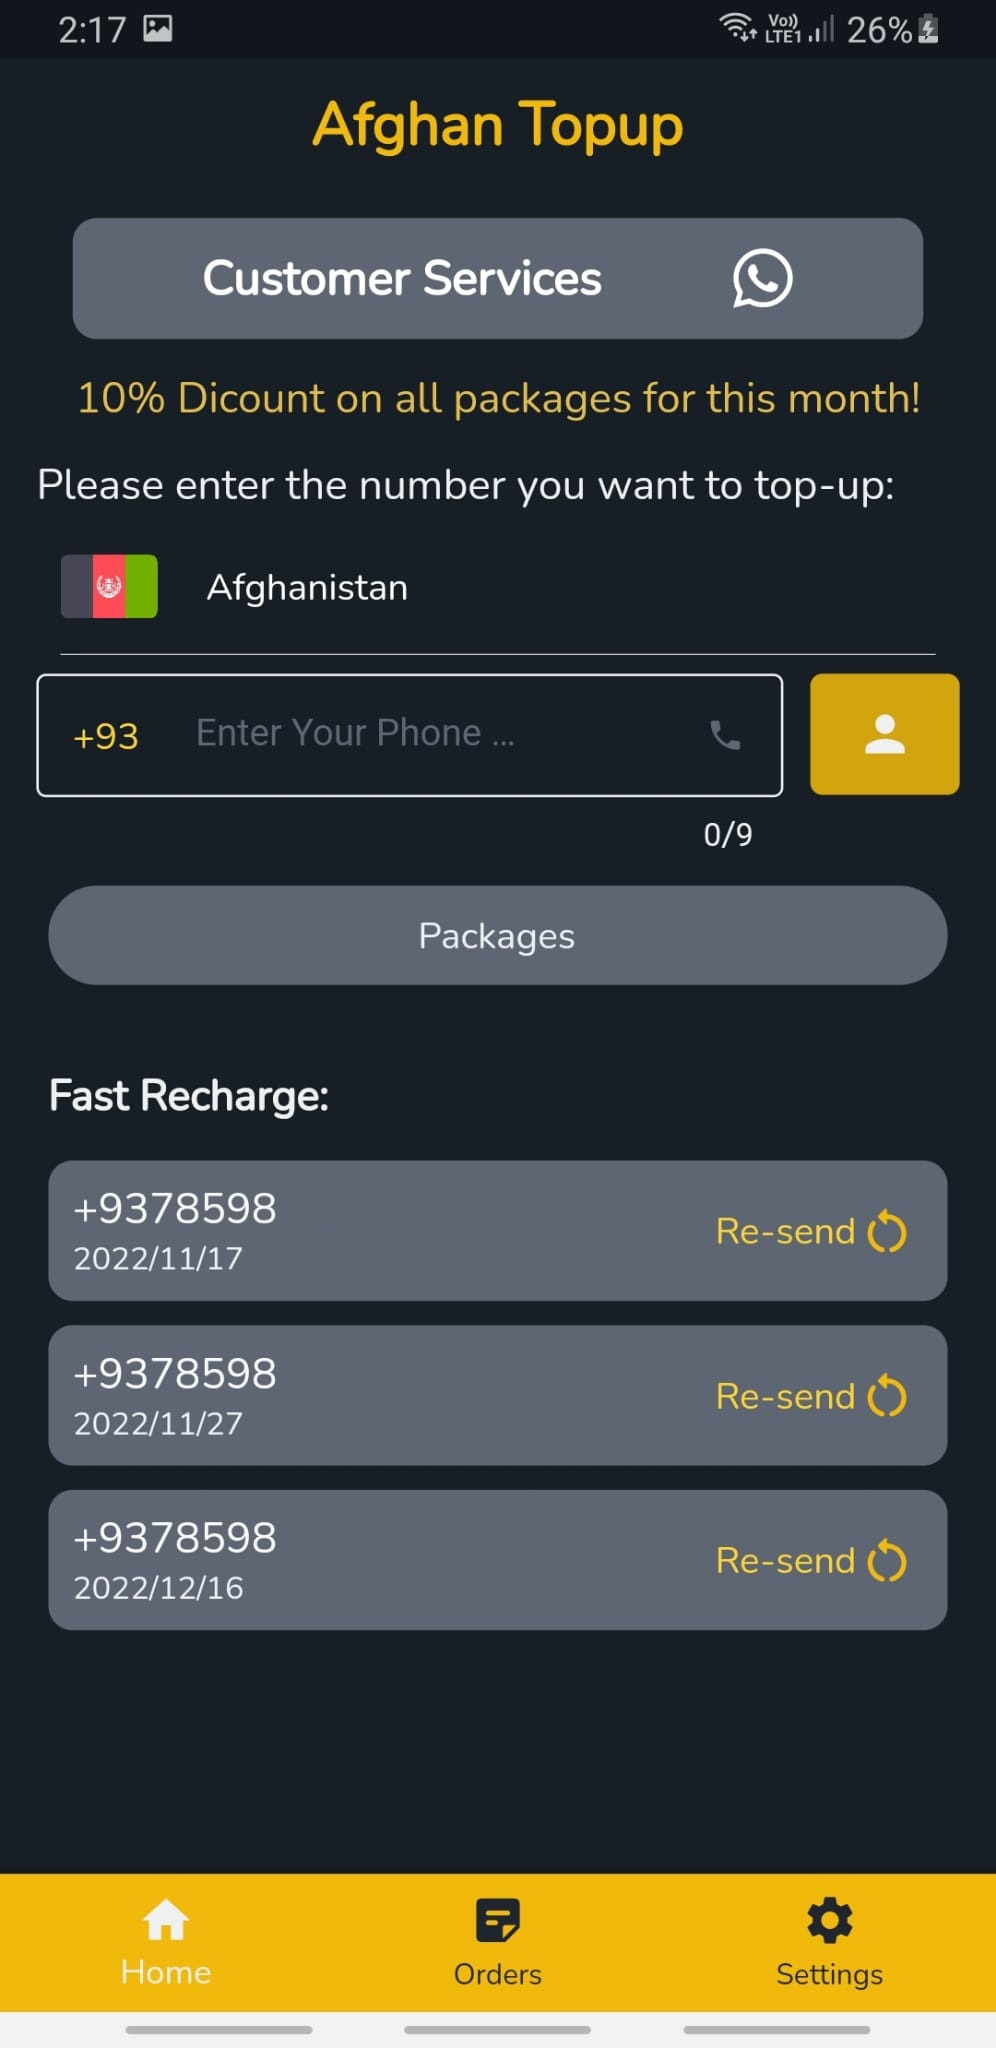Tap the Orders note icon
This screenshot has width=996, height=2048.
[x=497, y=1919]
